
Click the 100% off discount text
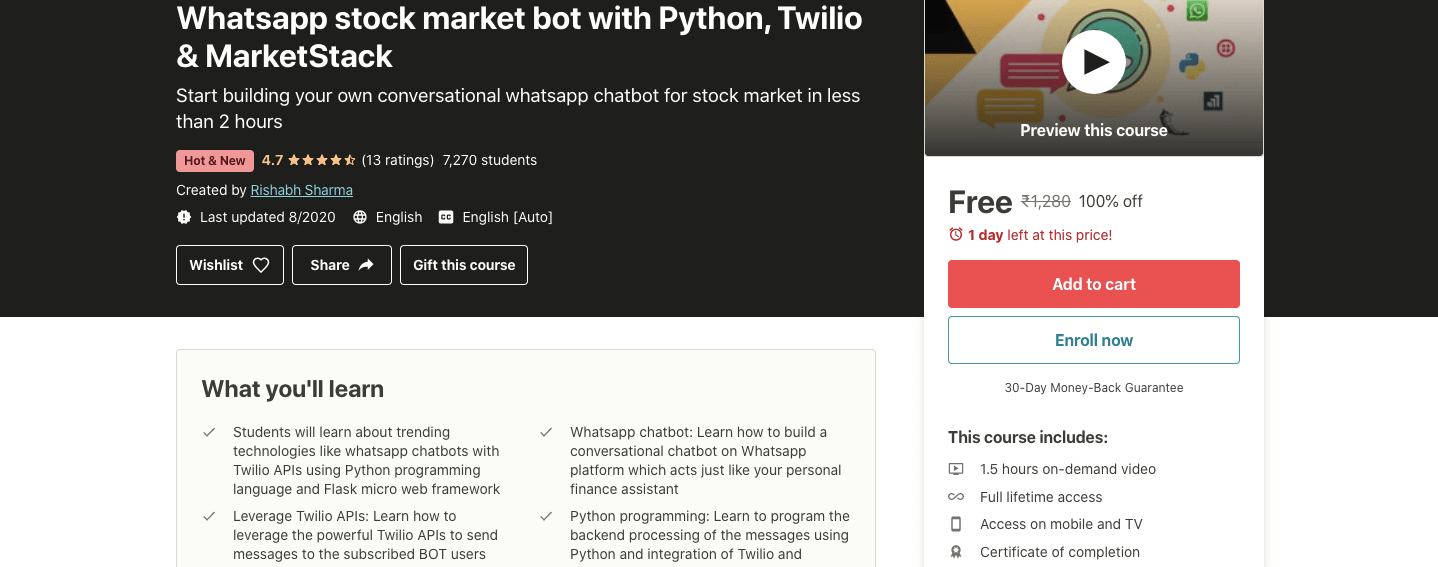click(x=1110, y=201)
